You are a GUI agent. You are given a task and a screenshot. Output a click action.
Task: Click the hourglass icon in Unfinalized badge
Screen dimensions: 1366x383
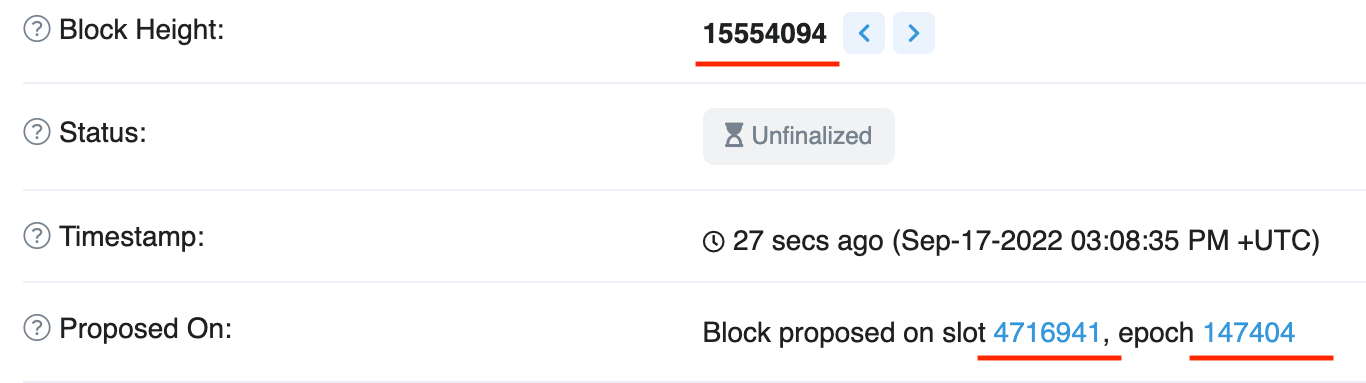(733, 136)
